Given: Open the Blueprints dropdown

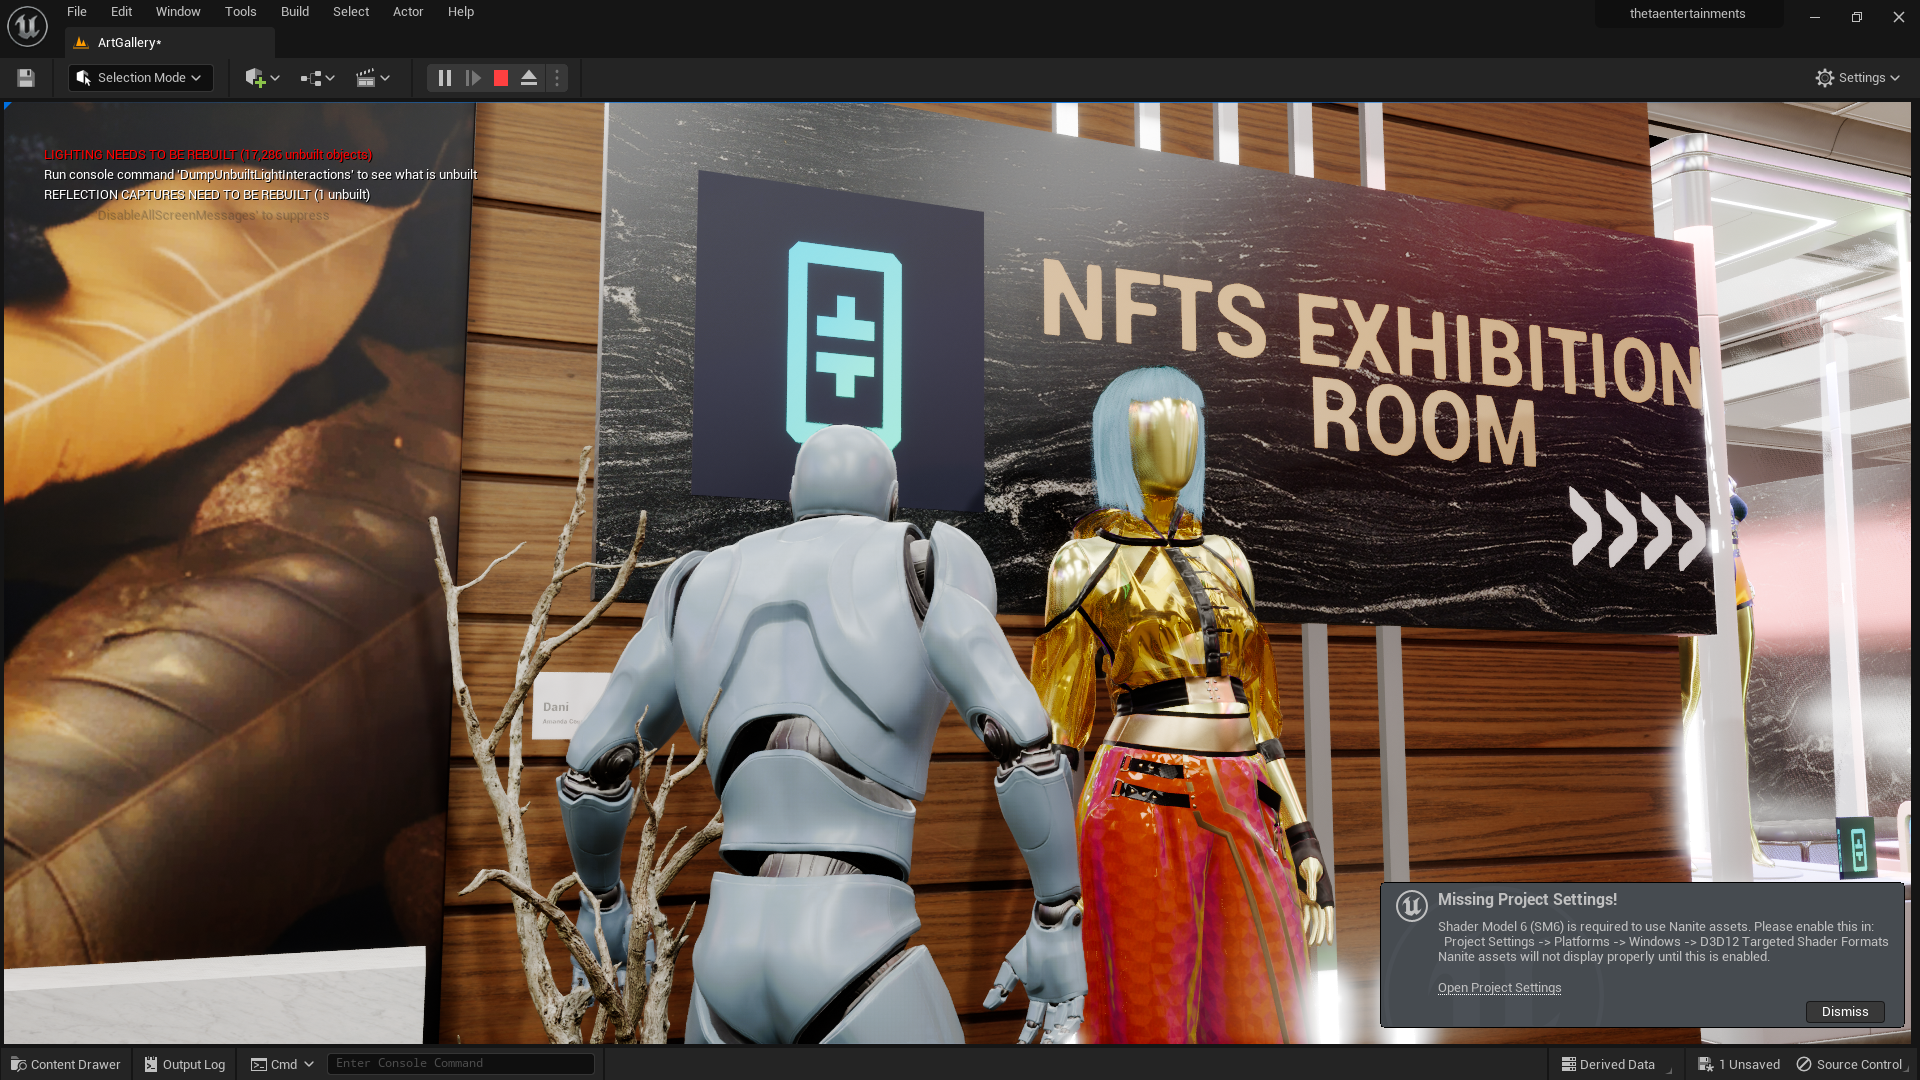Looking at the screenshot, I should (317, 78).
